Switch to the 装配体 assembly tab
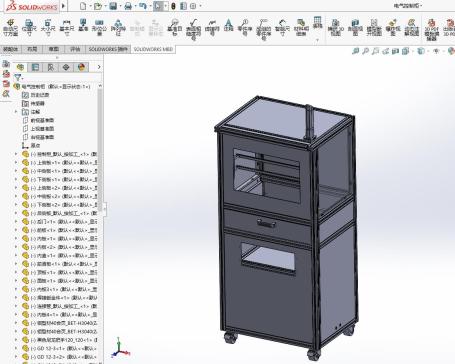The image size is (455, 364). click(x=10, y=49)
